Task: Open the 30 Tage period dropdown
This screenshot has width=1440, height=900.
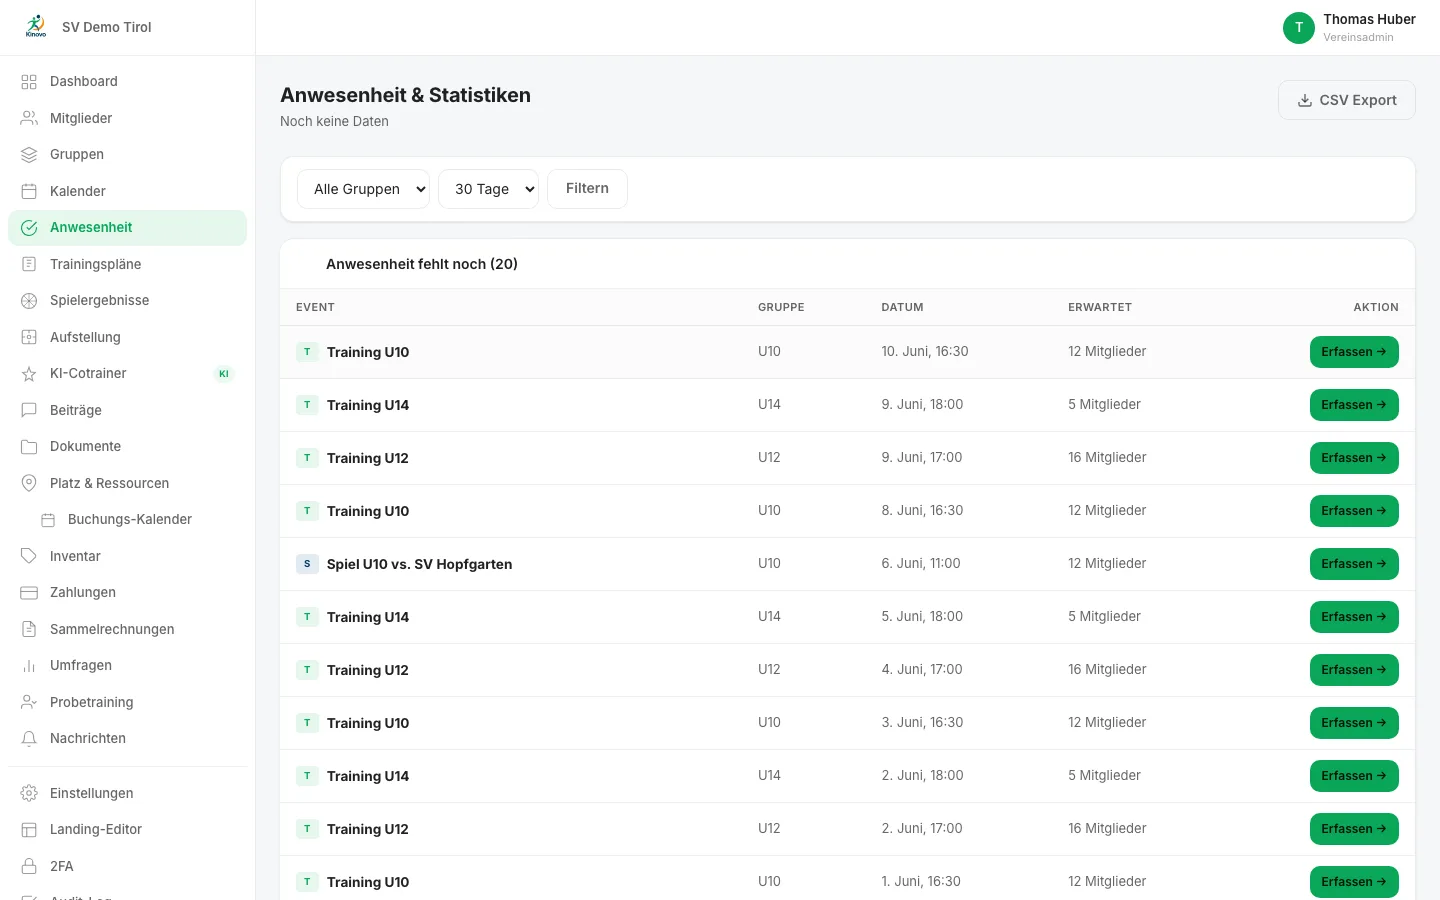Action: [x=488, y=189]
